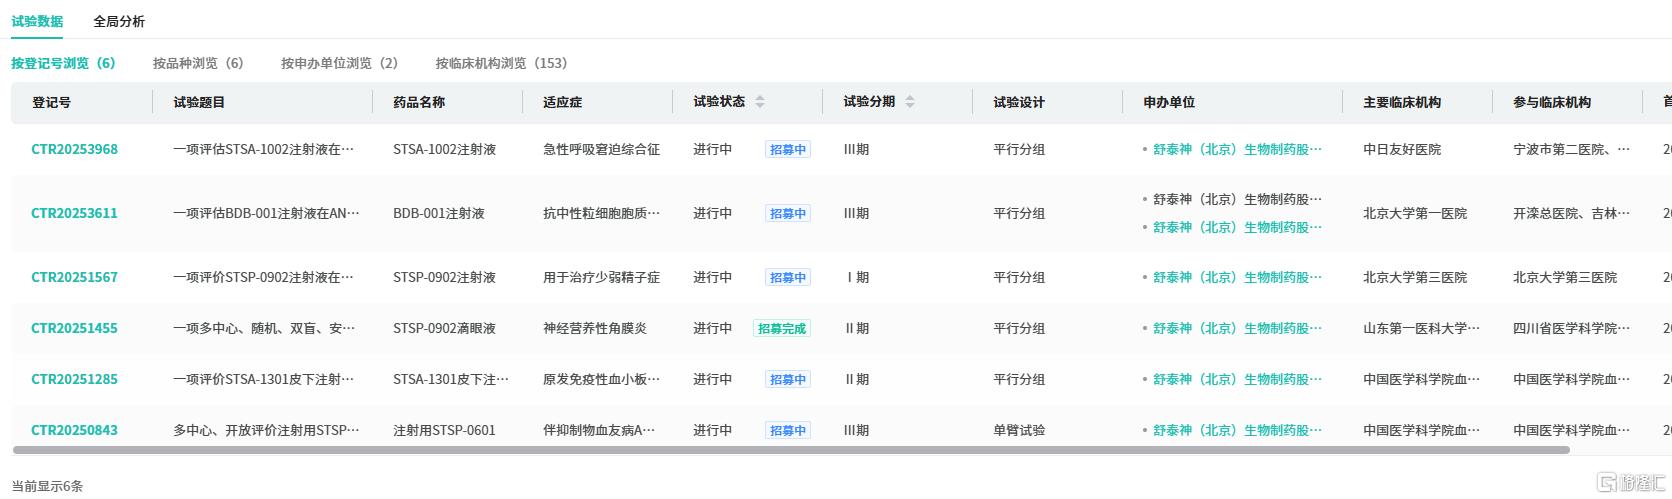Click indication 神经营养性角膜炎

coord(595,328)
